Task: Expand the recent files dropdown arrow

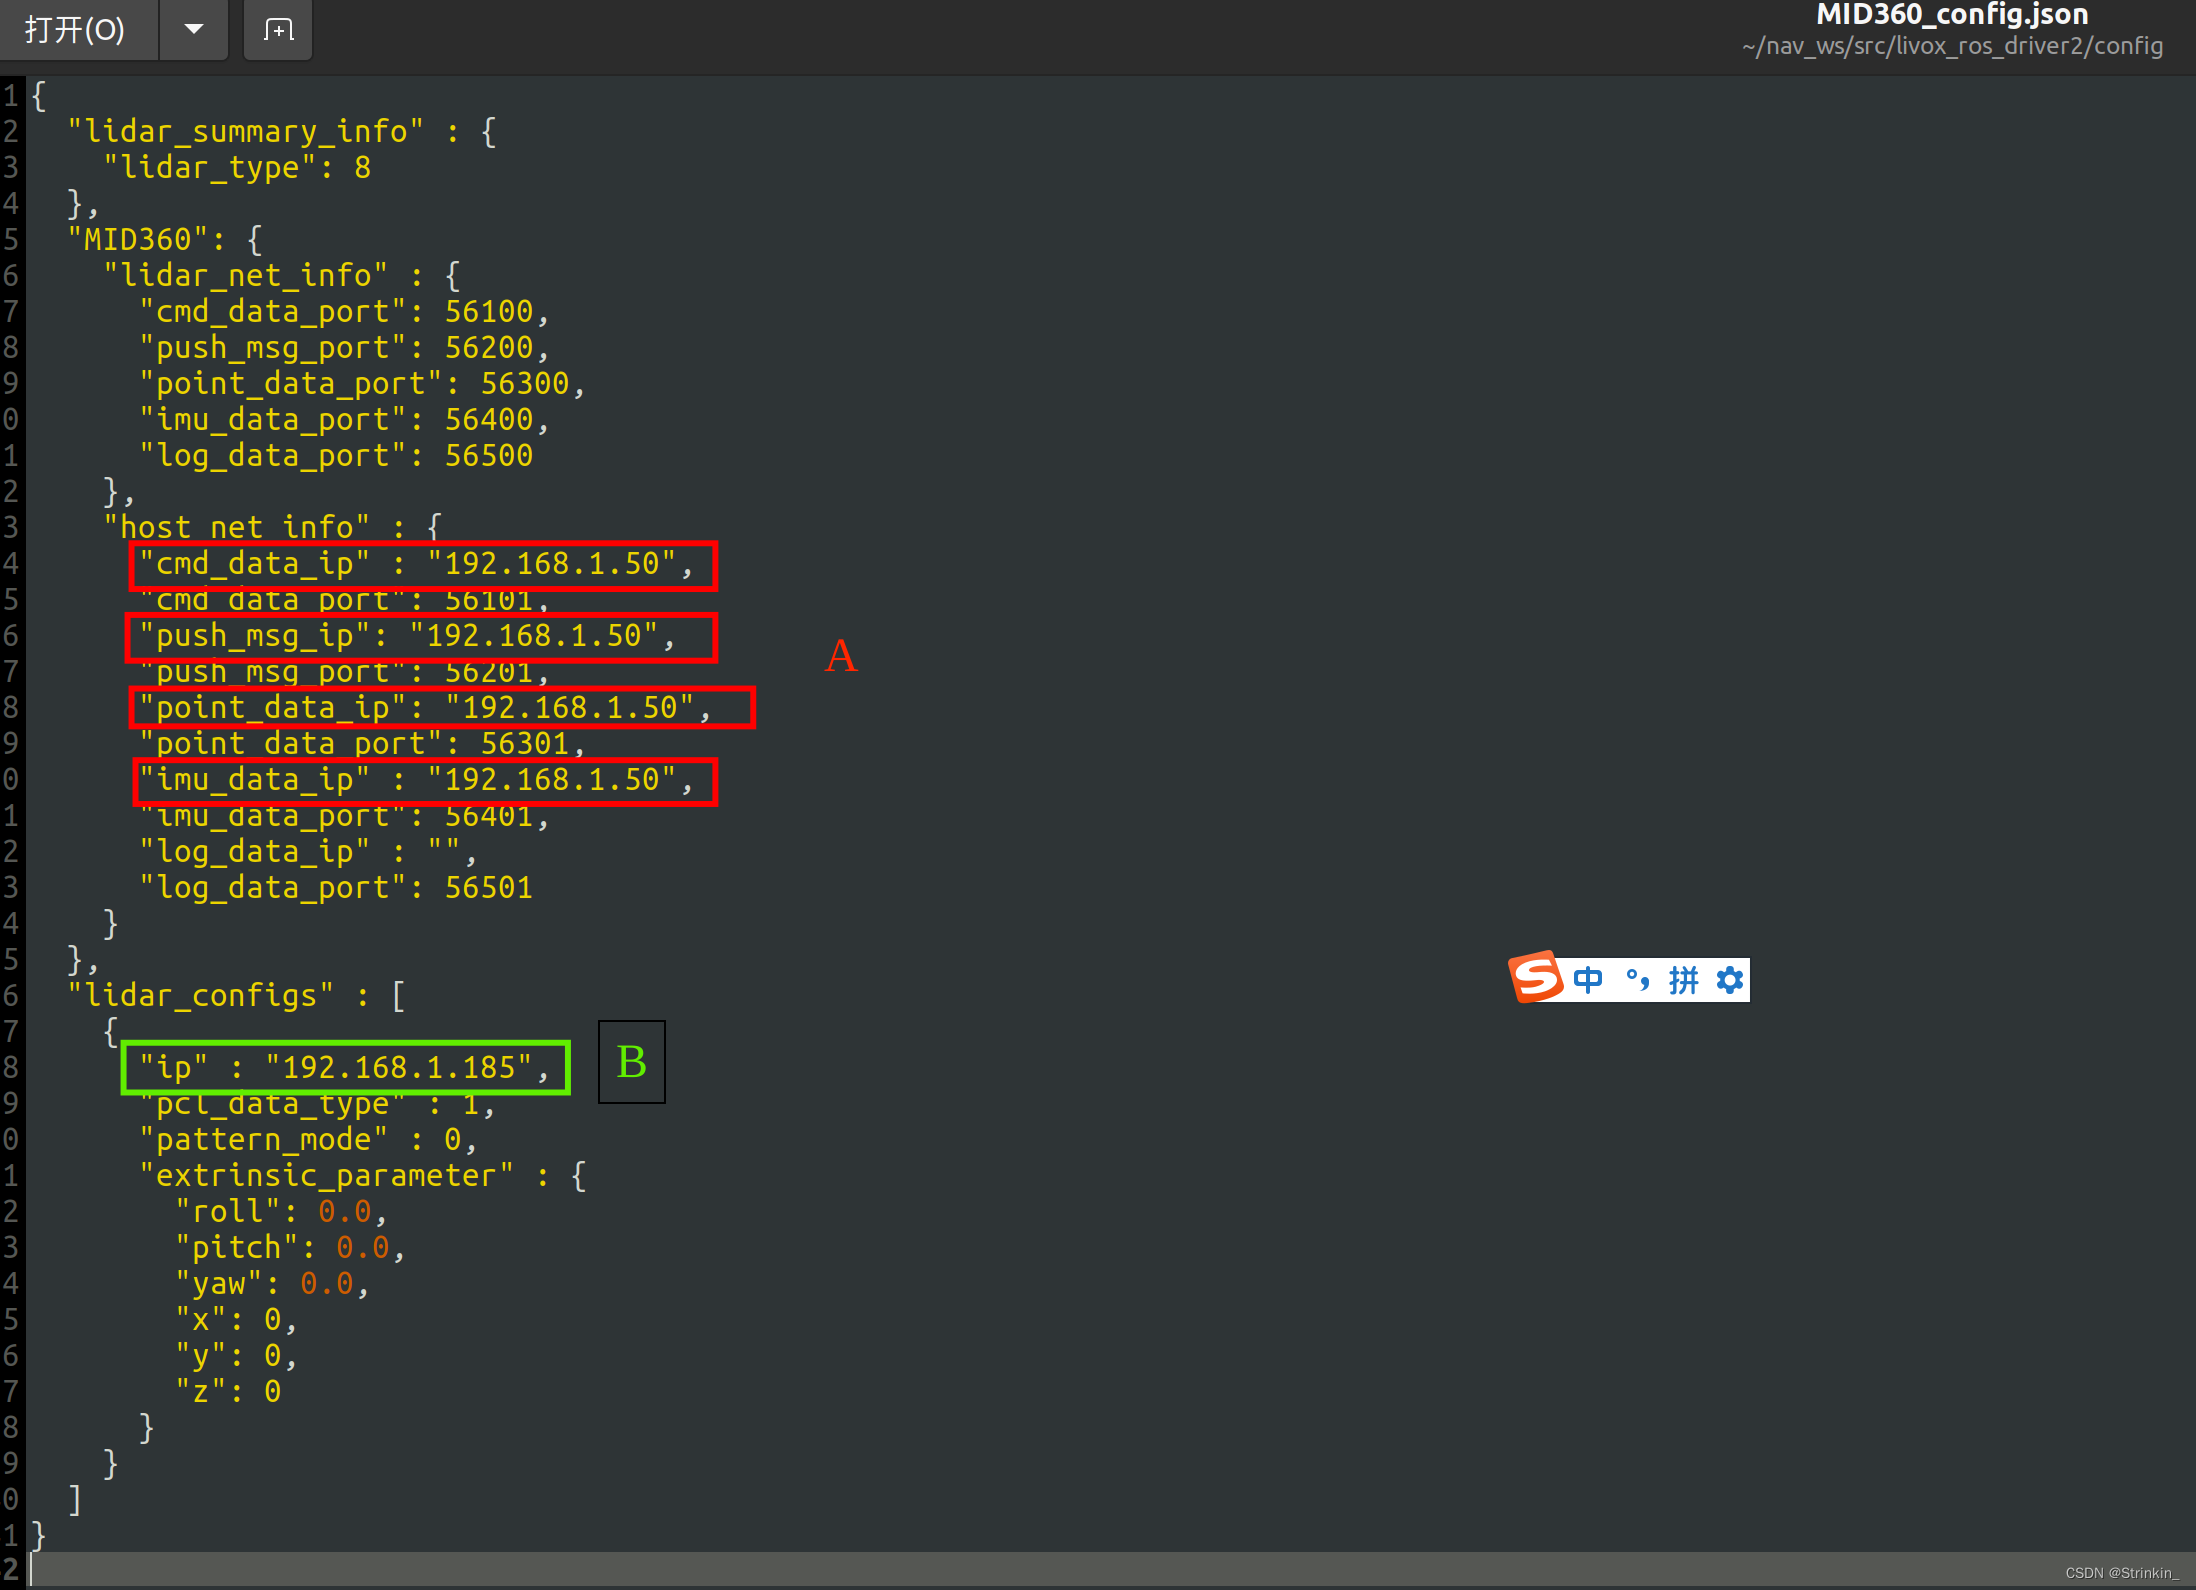Action: pyautogui.click(x=194, y=29)
